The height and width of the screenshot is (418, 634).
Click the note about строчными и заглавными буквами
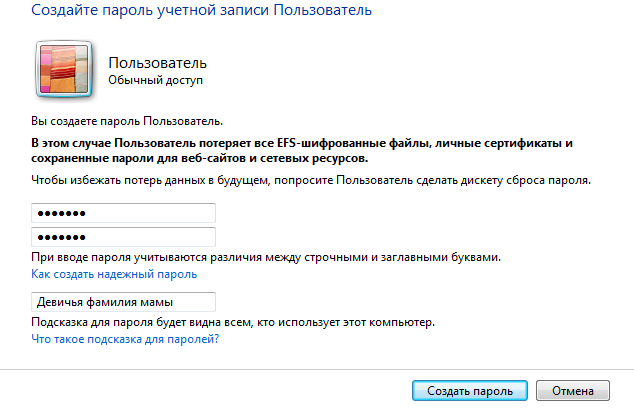tap(266, 257)
